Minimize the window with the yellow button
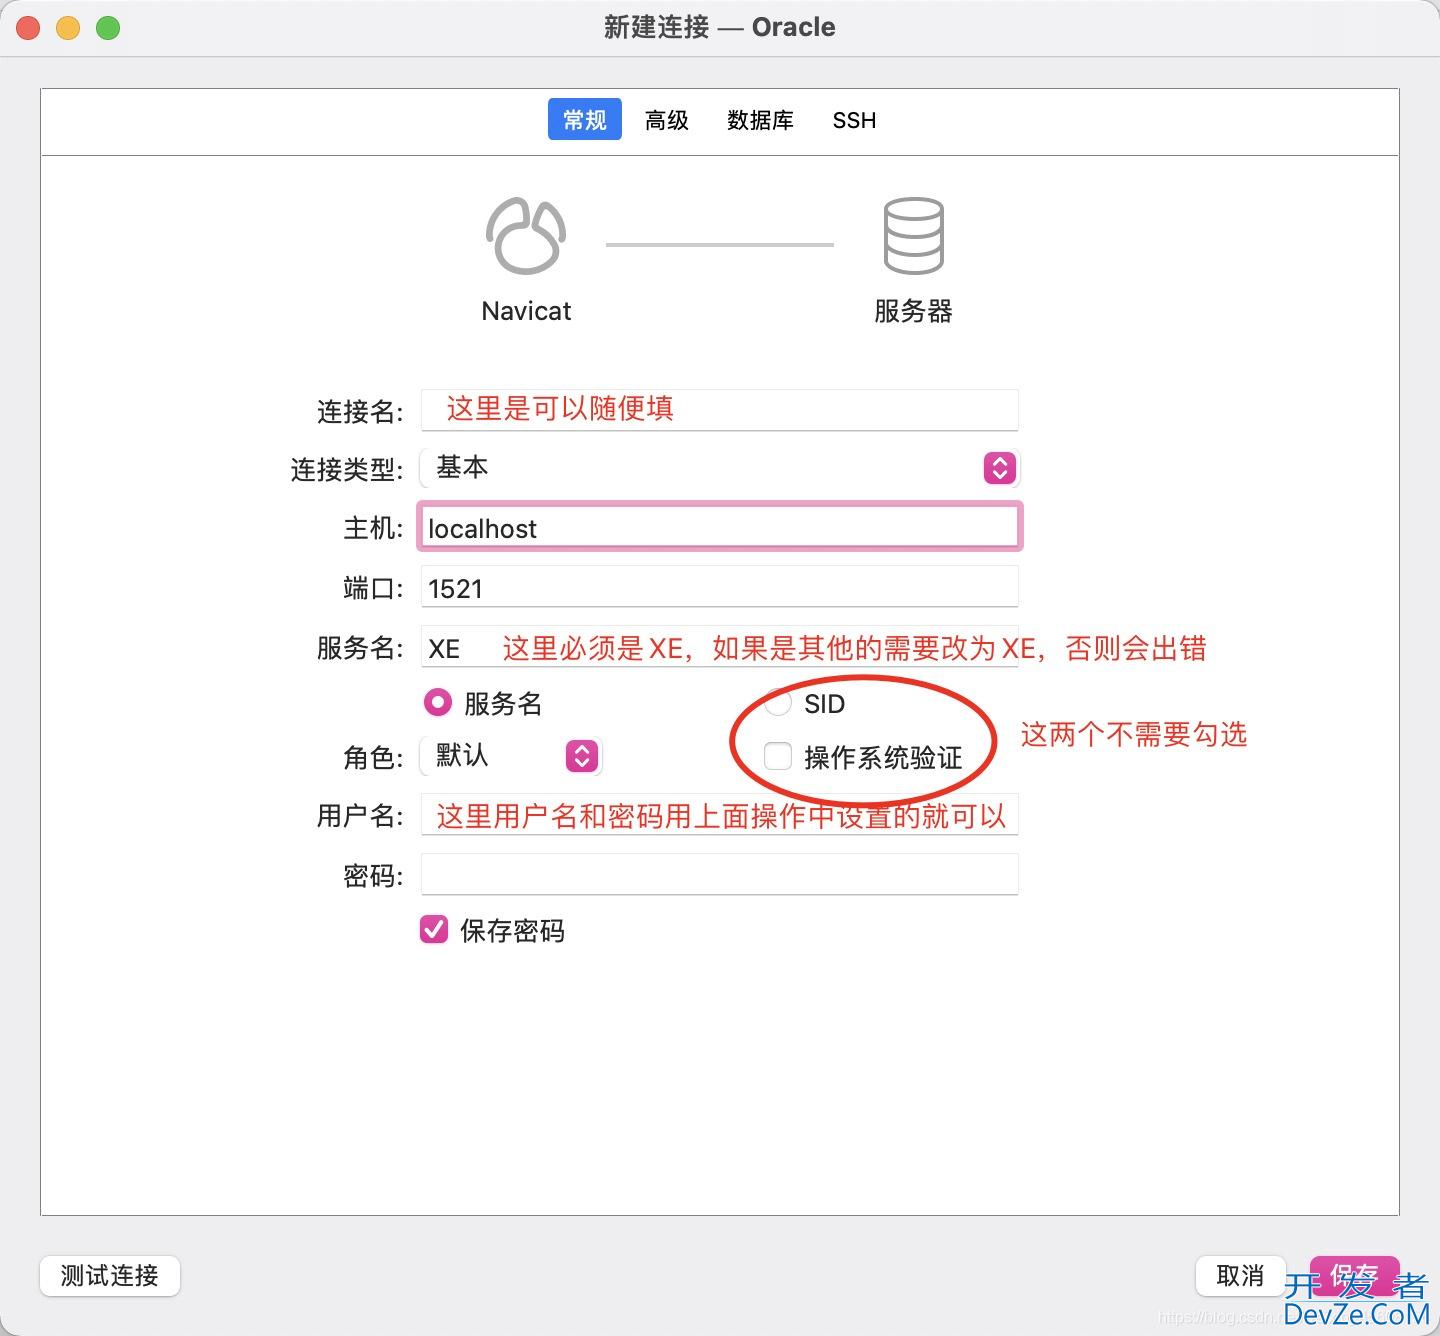1440x1336 pixels. point(68,28)
